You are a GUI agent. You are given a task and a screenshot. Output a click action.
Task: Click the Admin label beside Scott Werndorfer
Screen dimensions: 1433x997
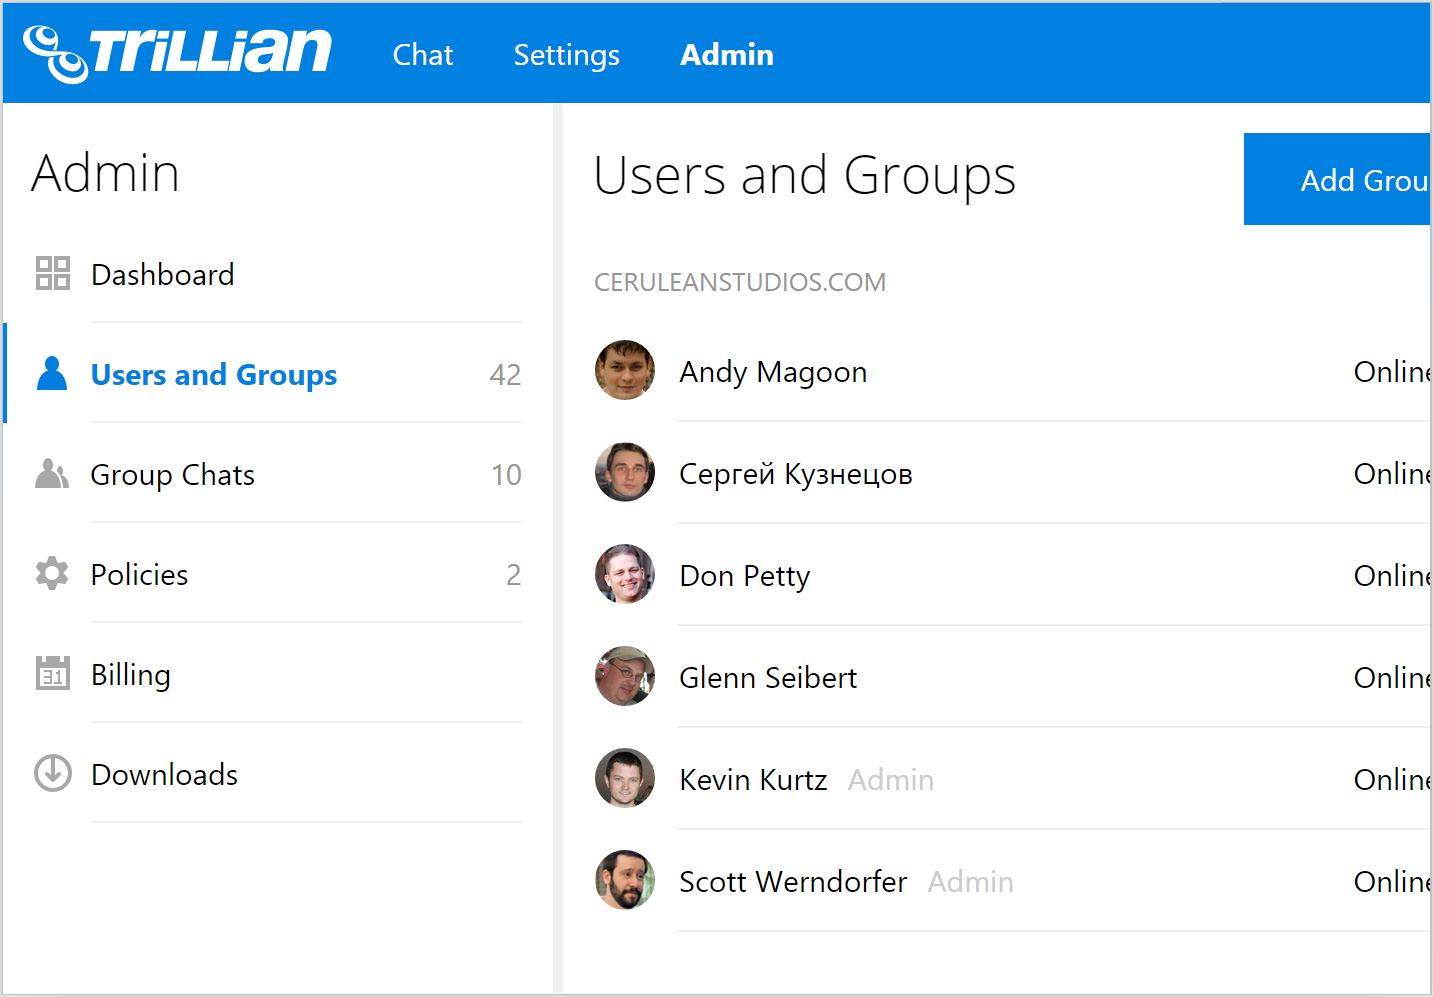click(x=971, y=882)
